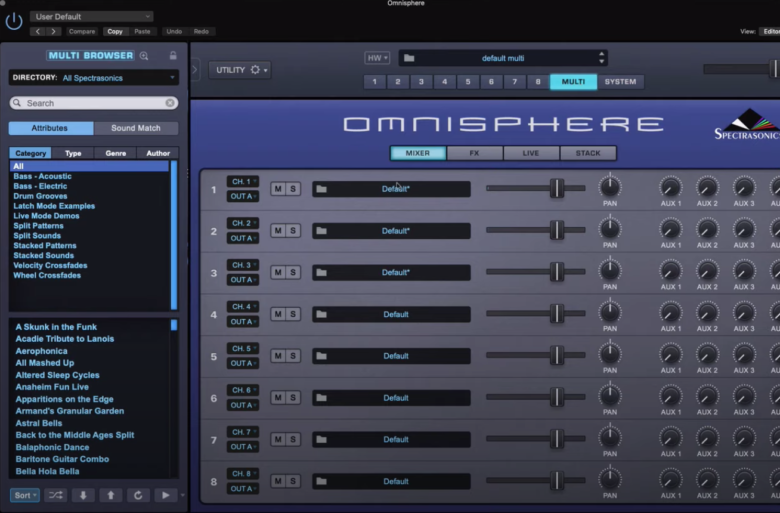Image resolution: width=780 pixels, height=513 pixels.
Task: Open patch folder icon on part 3
Action: tap(321, 273)
